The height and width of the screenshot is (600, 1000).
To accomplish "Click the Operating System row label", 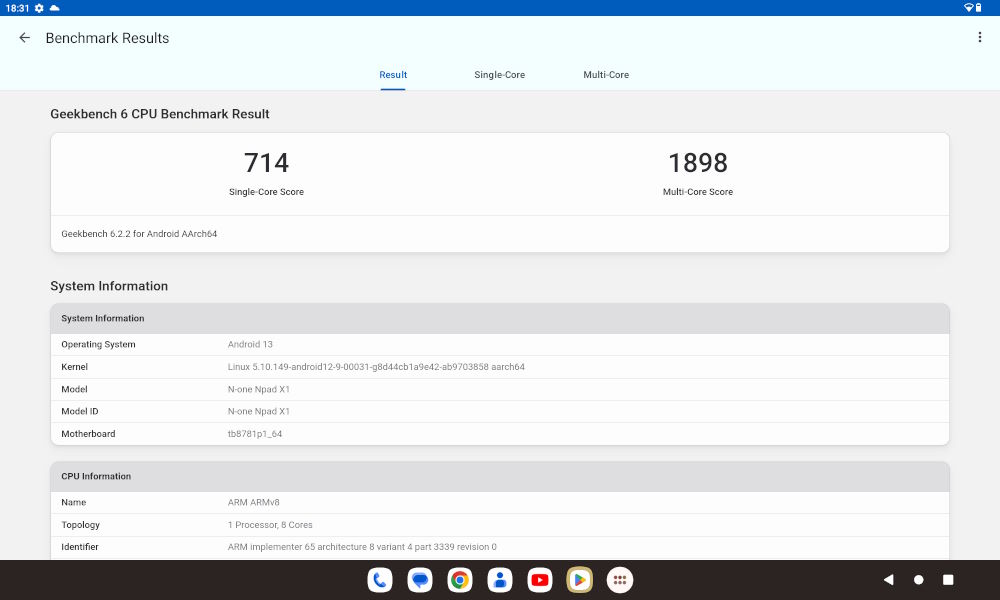I will tap(98, 344).
